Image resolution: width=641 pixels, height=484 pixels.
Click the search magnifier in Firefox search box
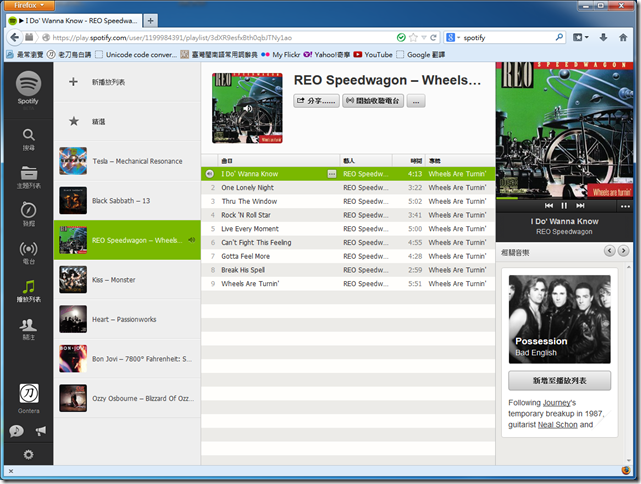coord(559,38)
